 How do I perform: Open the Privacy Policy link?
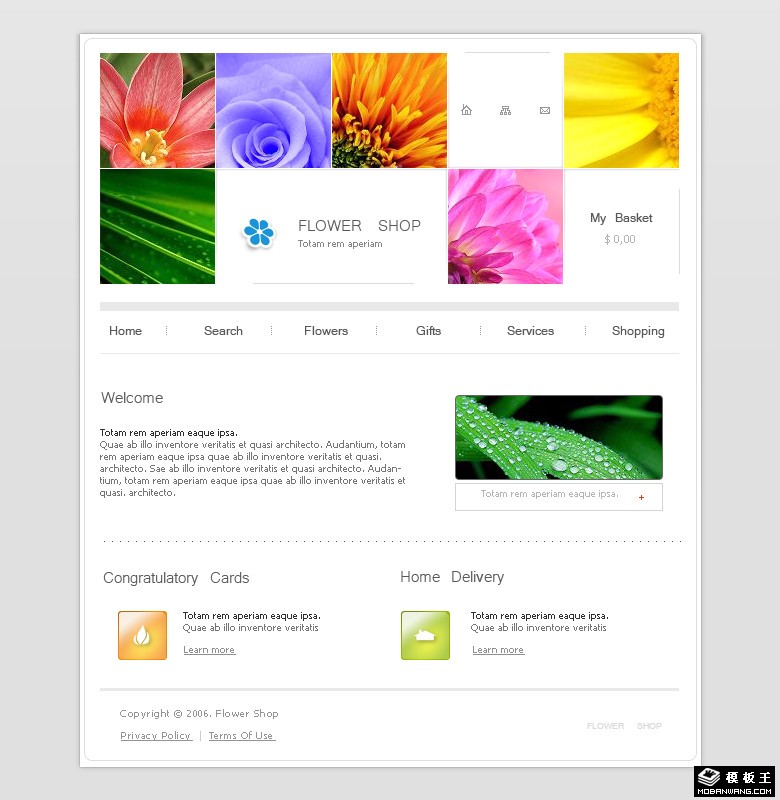(156, 735)
